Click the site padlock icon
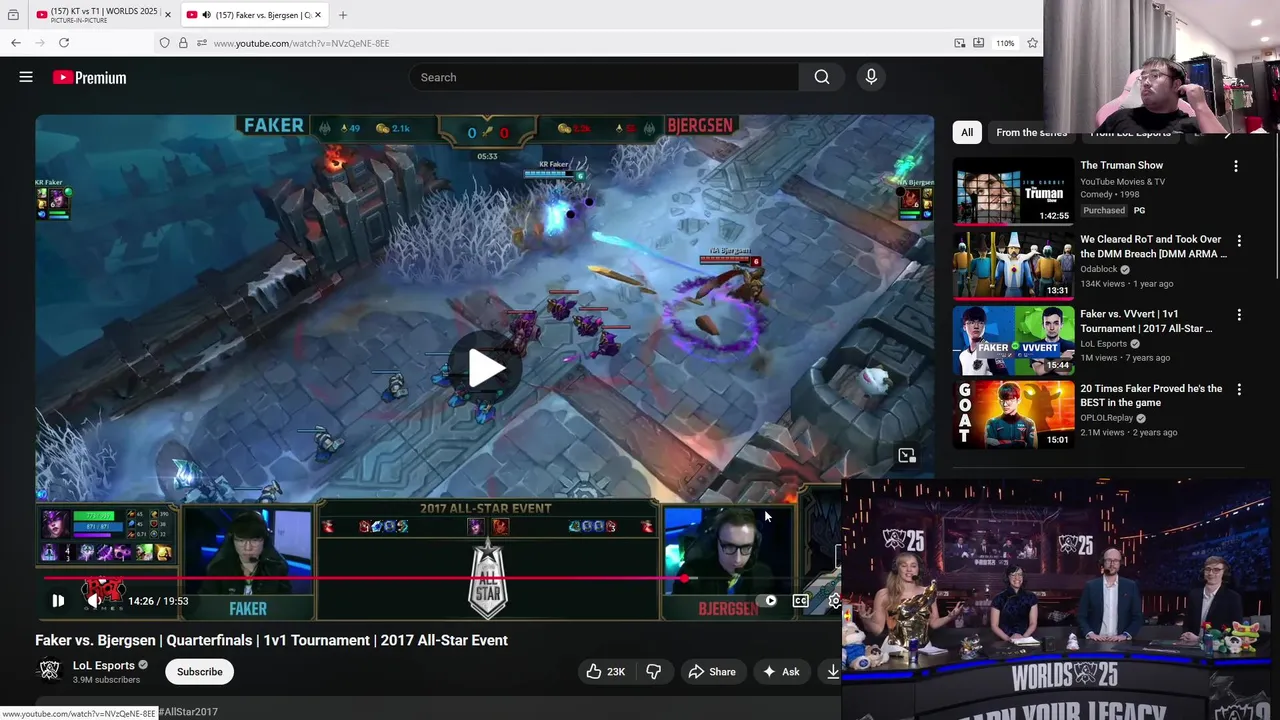1280x720 pixels. tap(183, 43)
